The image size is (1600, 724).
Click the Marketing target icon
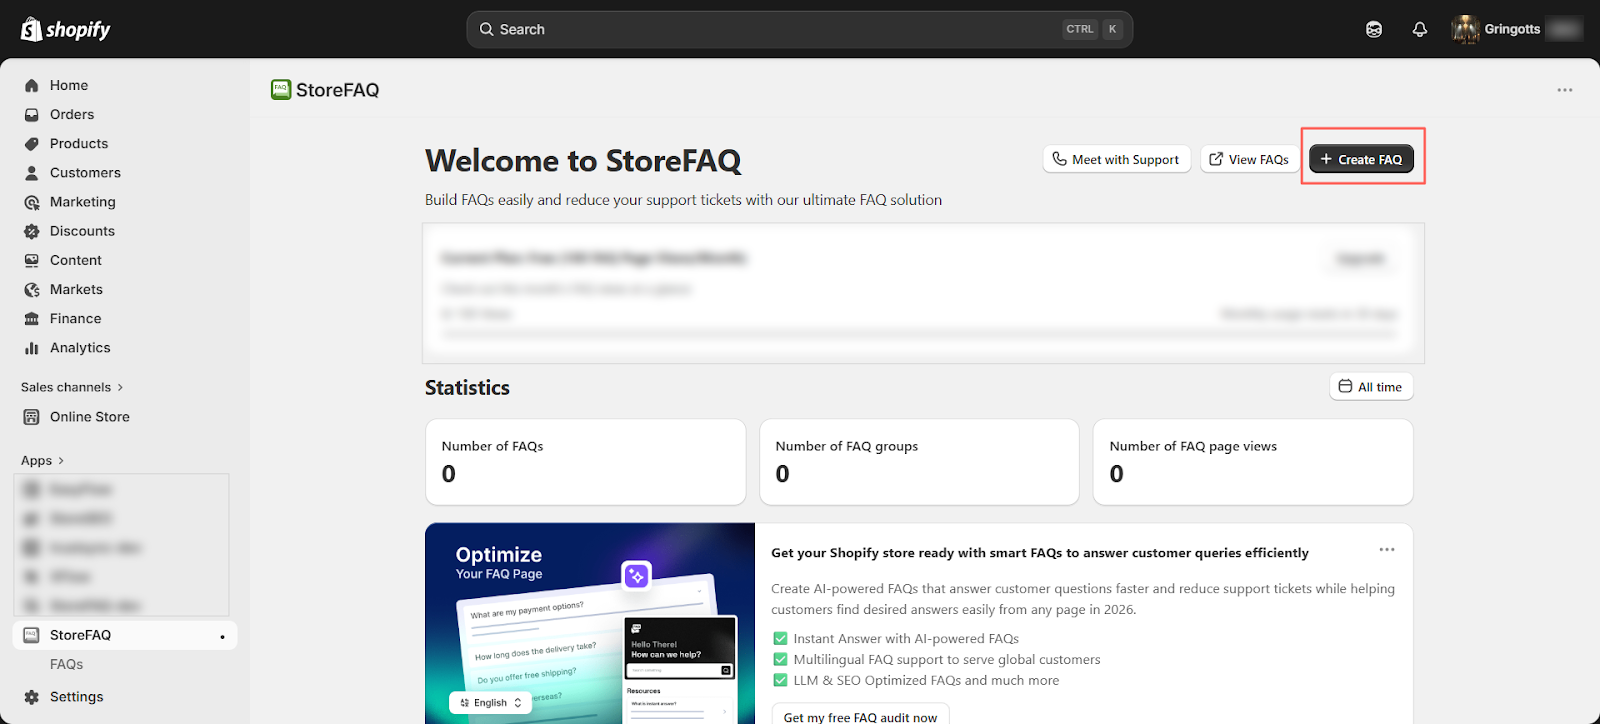coord(32,202)
